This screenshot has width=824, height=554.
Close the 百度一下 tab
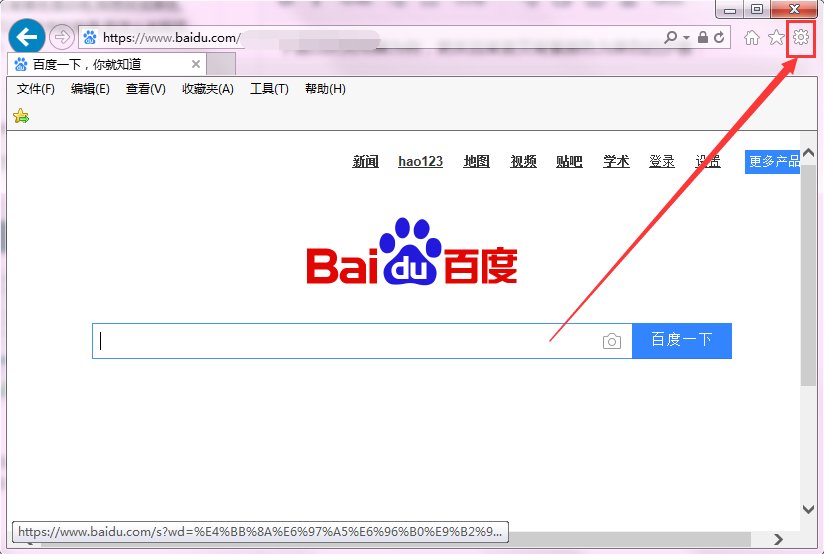pos(195,64)
